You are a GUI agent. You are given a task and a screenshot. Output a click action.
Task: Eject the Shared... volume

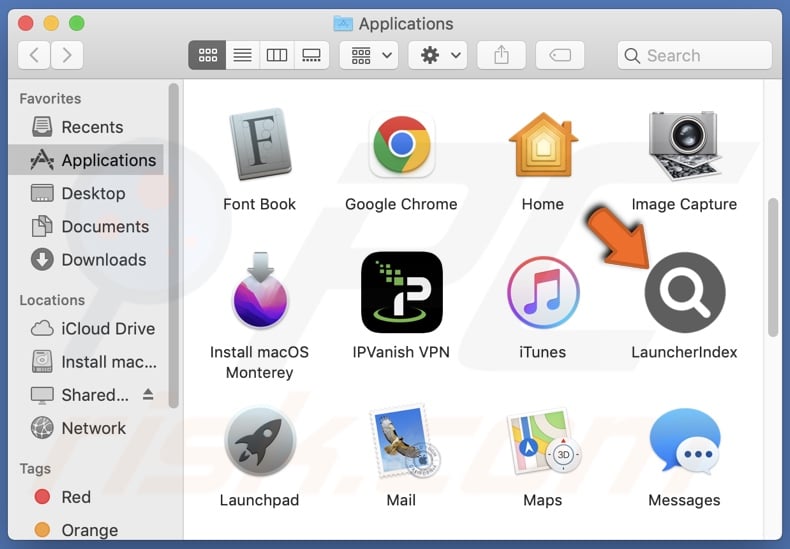[x=148, y=394]
